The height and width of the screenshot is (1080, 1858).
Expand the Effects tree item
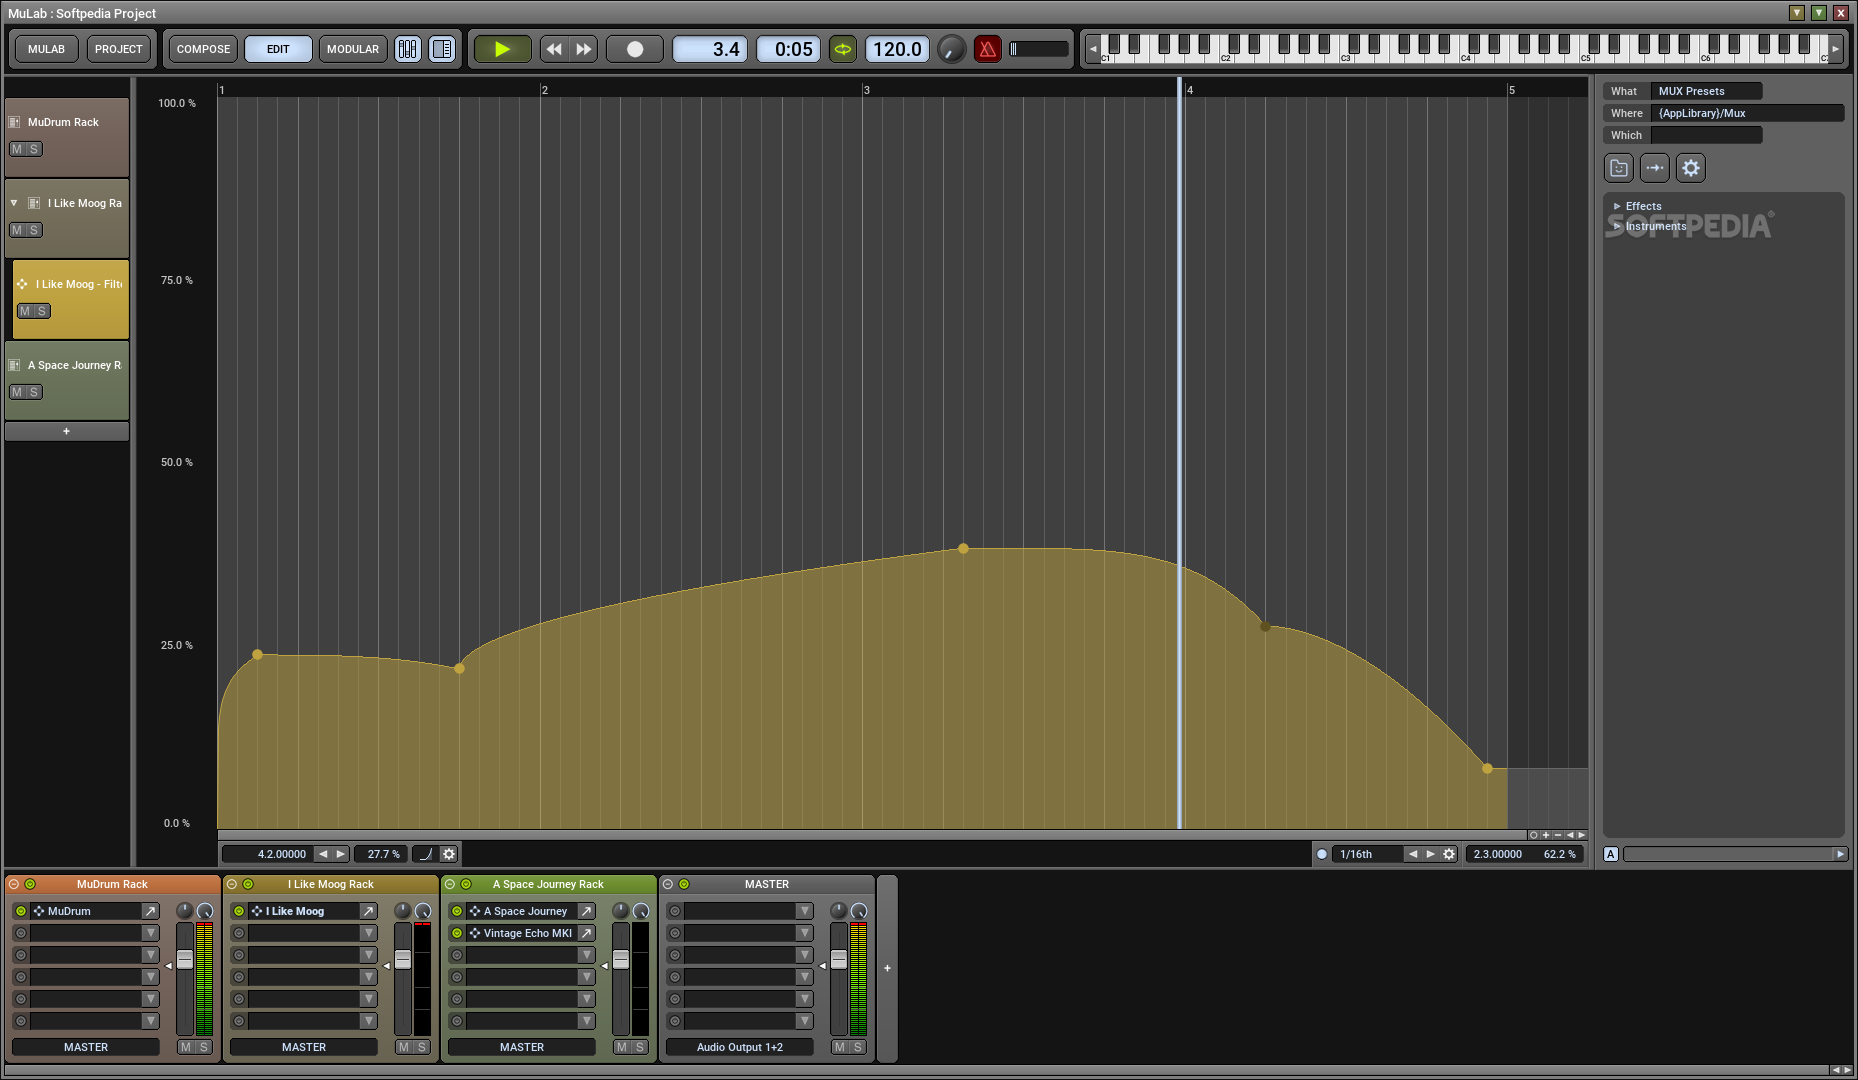pos(1617,206)
